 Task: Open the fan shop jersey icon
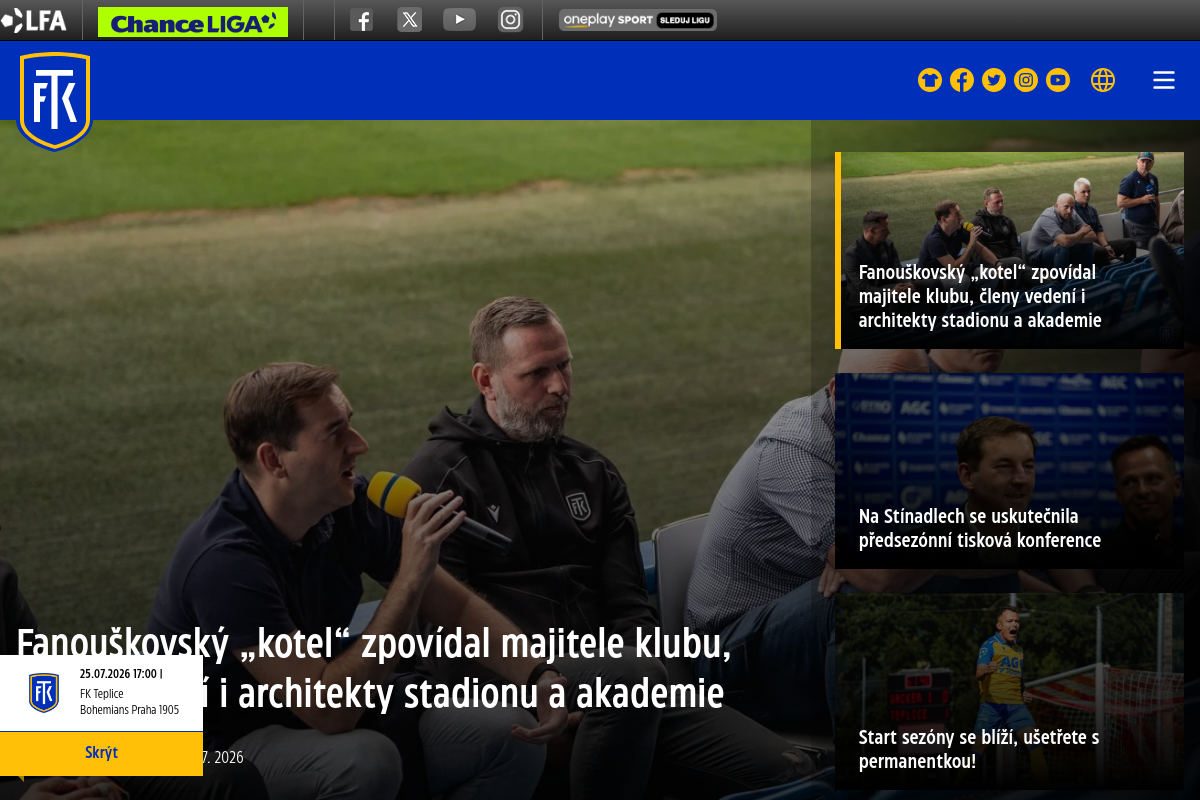coord(930,80)
